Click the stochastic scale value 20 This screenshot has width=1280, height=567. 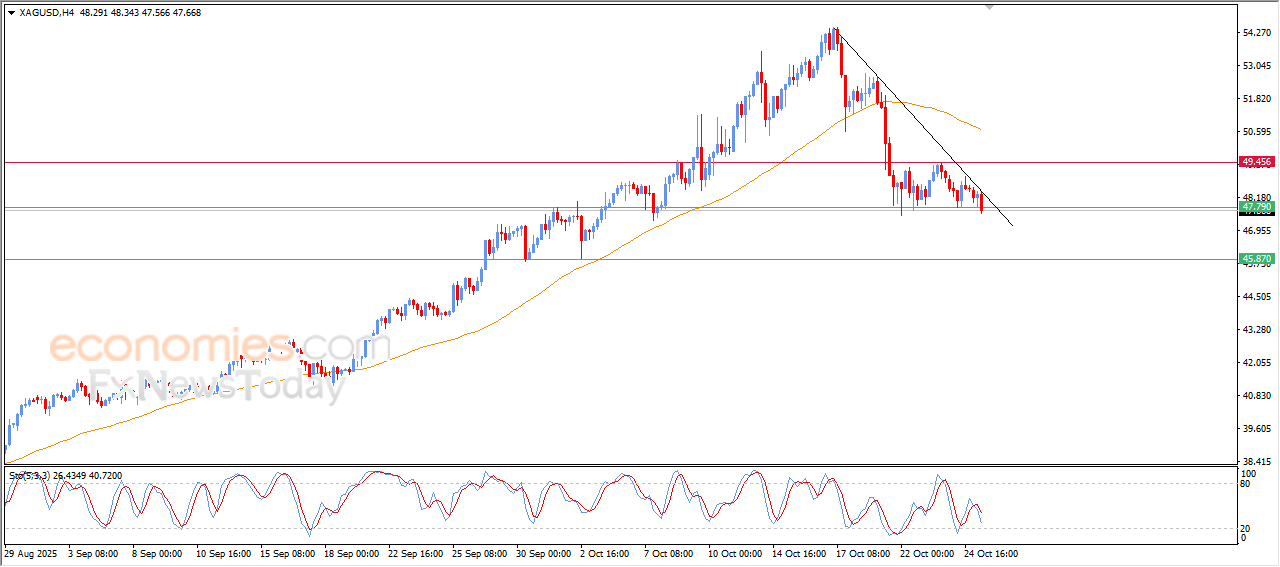(1245, 528)
